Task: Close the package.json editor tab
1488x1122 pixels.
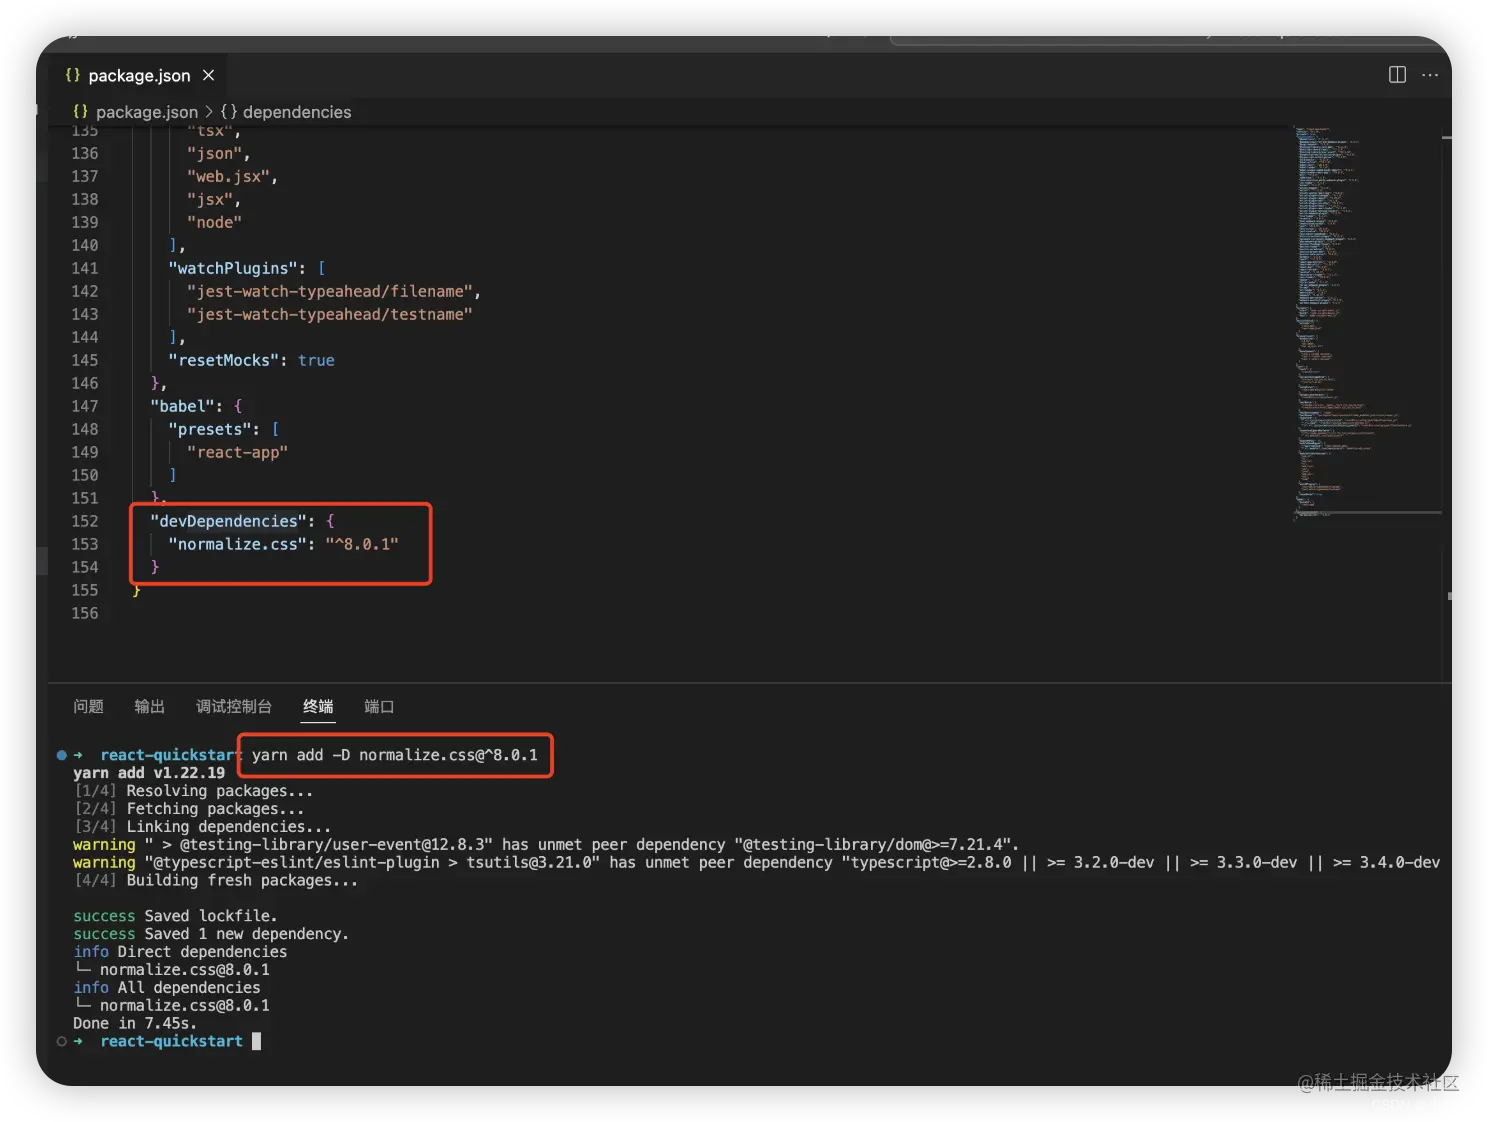Action: (208, 75)
